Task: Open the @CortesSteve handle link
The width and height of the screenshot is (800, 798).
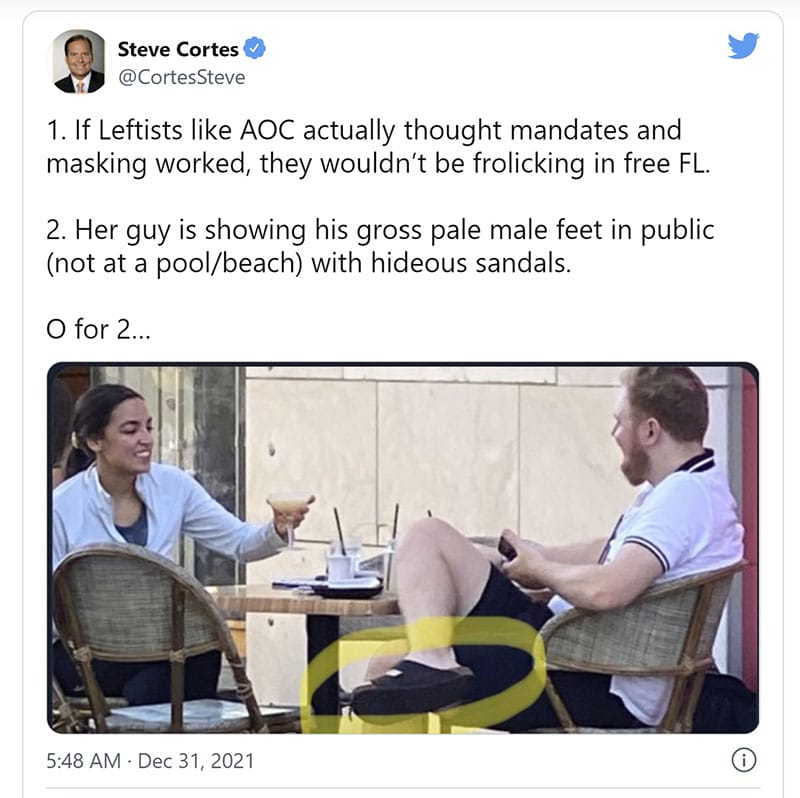Action: 182,77
